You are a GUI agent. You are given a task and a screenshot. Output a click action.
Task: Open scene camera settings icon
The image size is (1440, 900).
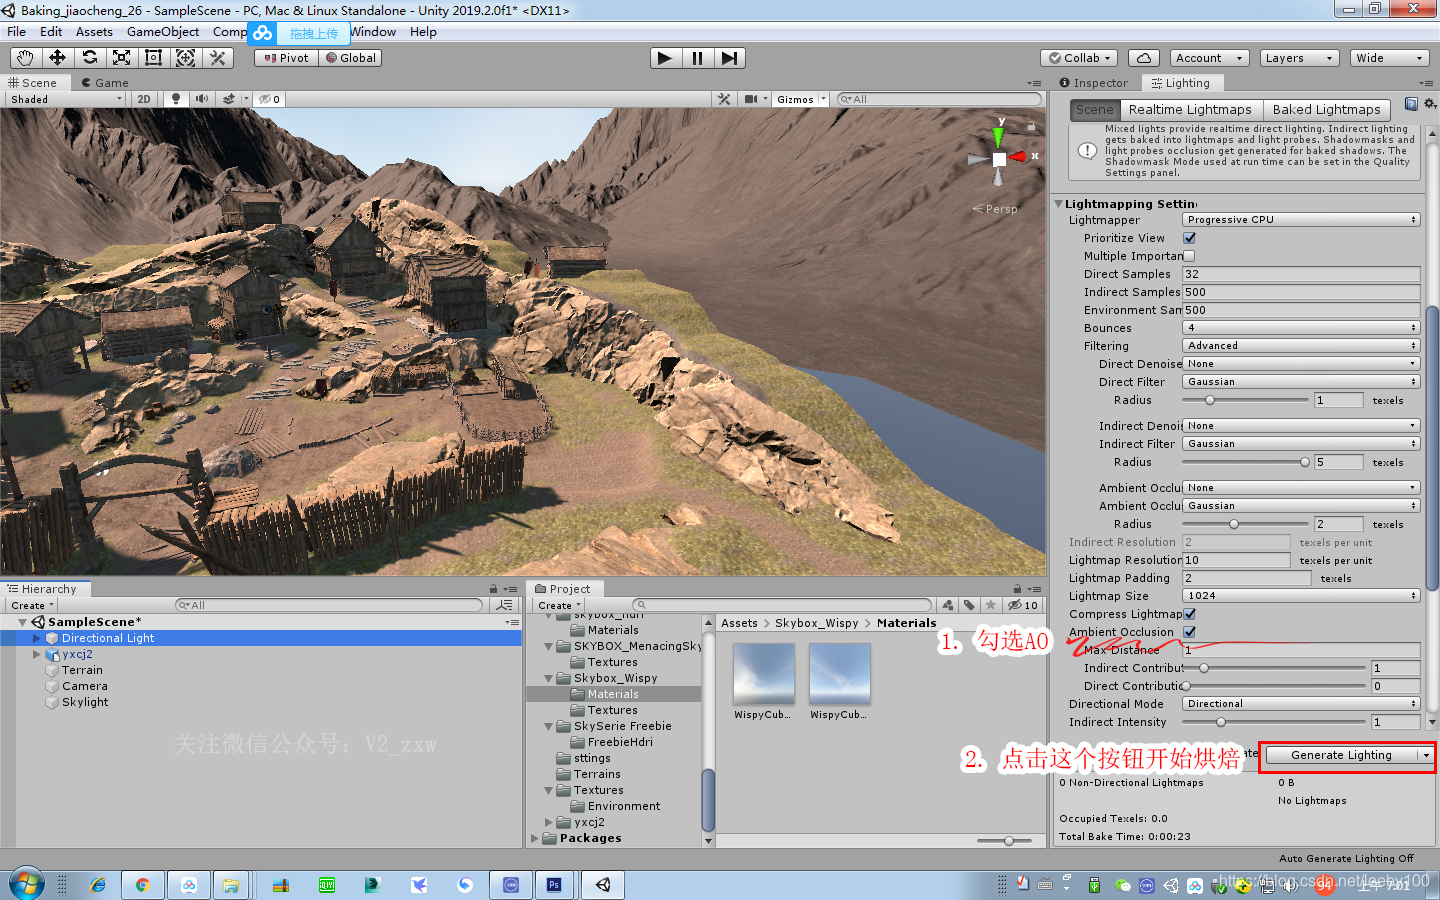pos(751,99)
